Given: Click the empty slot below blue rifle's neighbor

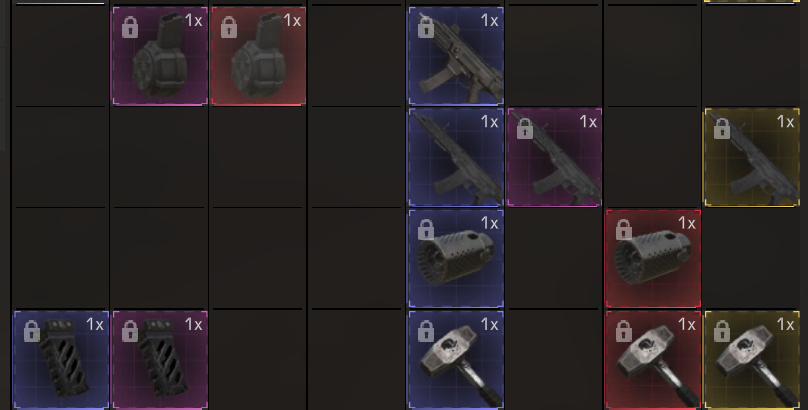Looking at the screenshot, I should click(x=554, y=258).
